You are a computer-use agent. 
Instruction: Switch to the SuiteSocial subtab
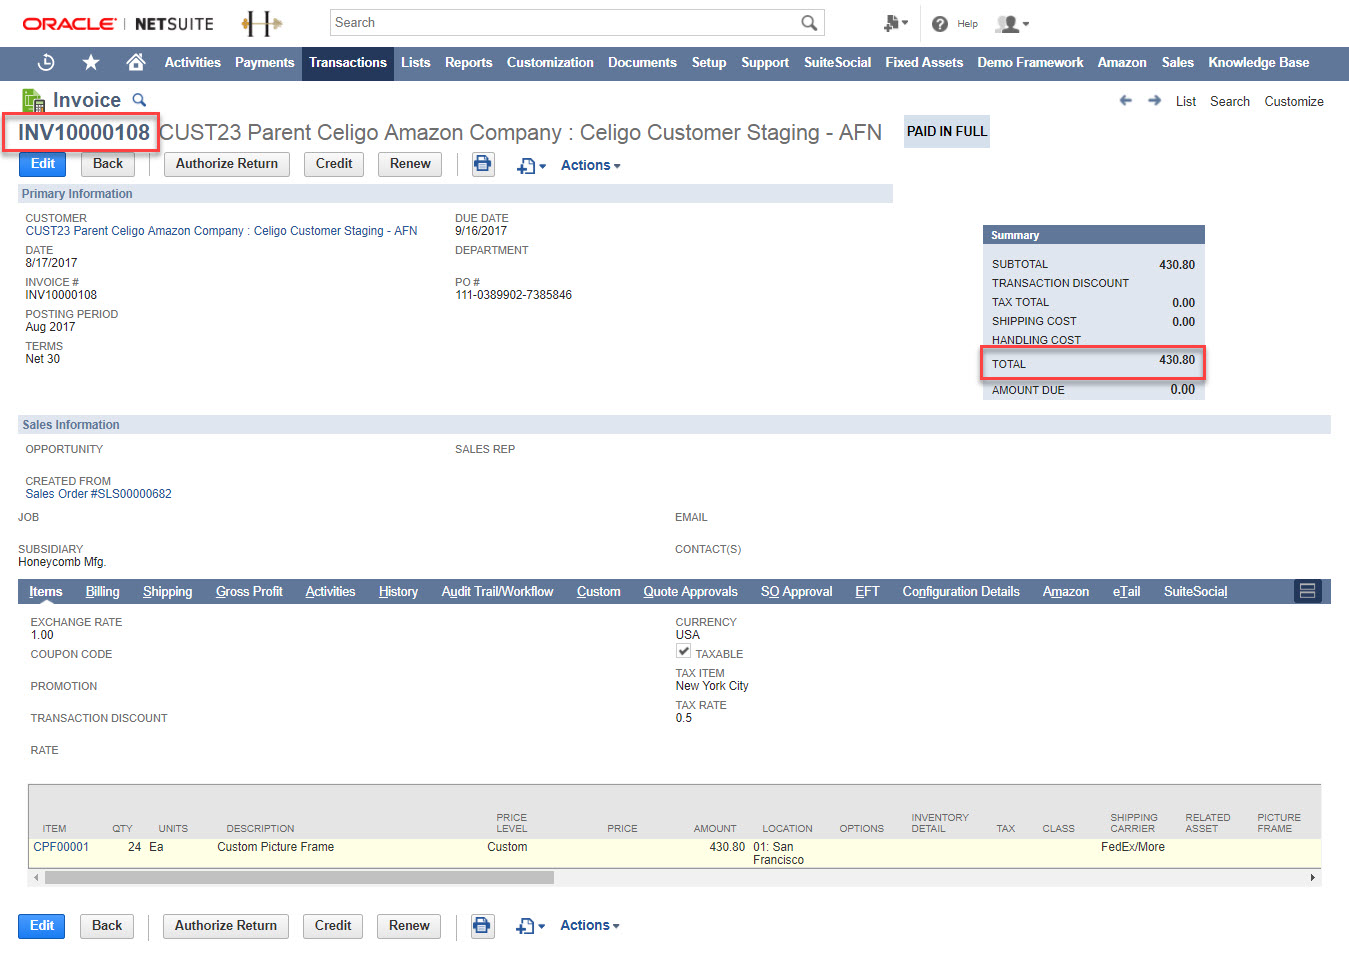(x=1195, y=592)
